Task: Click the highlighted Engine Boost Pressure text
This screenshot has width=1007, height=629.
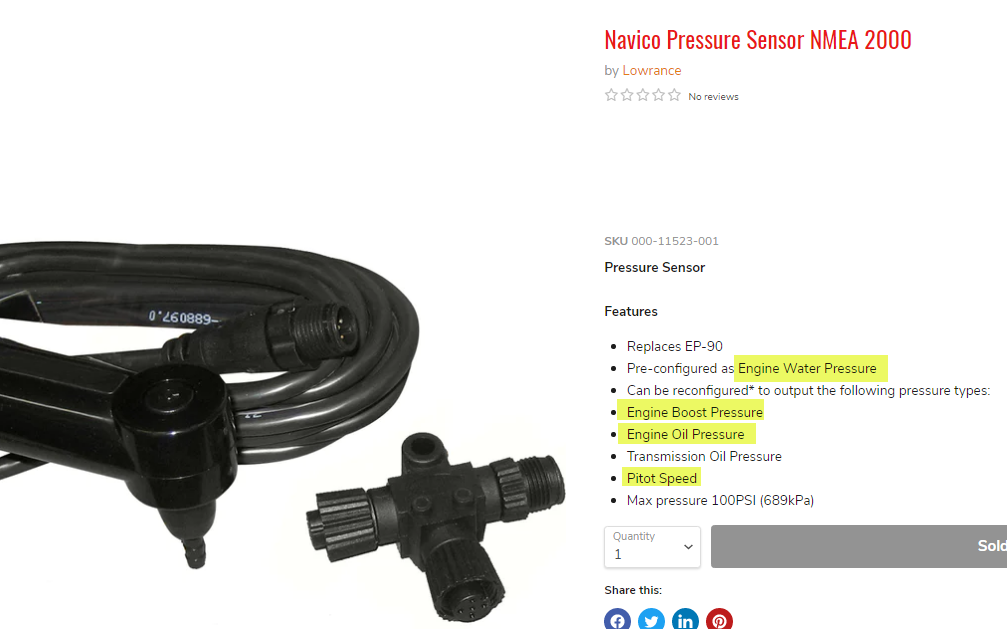Action: pyautogui.click(x=695, y=412)
